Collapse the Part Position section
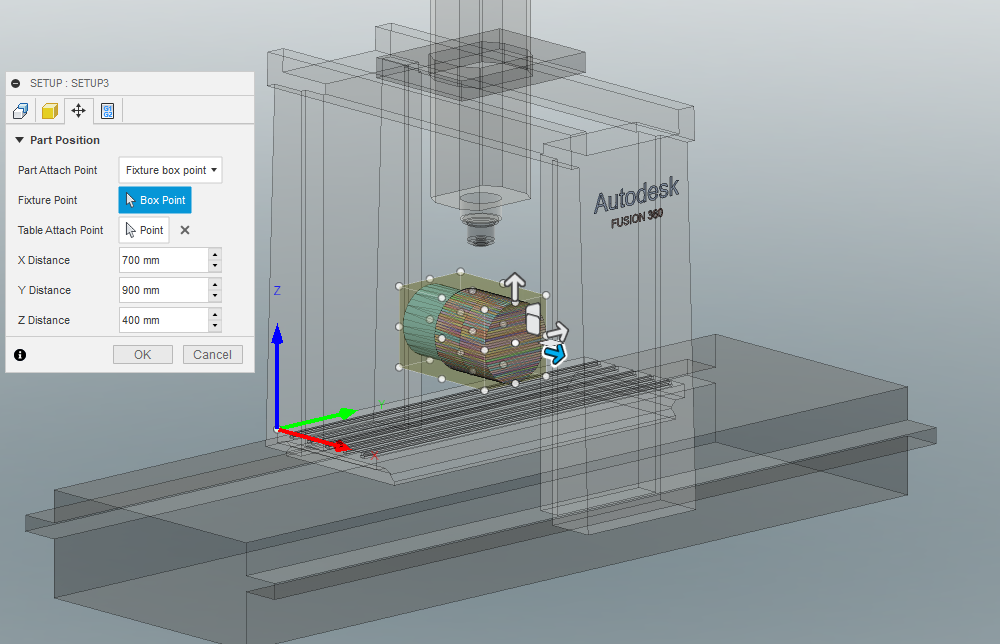The height and width of the screenshot is (644, 1000). tap(19, 140)
